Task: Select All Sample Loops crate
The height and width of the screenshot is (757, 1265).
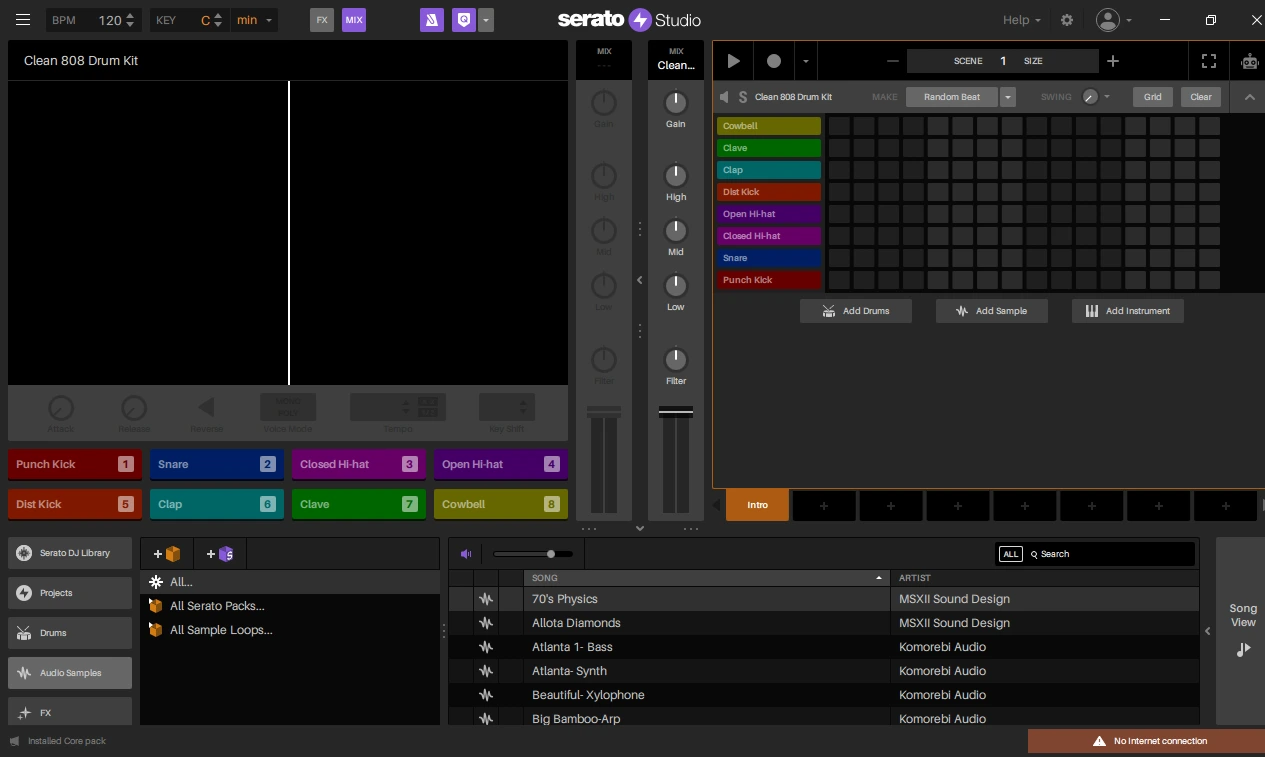Action: 290,630
